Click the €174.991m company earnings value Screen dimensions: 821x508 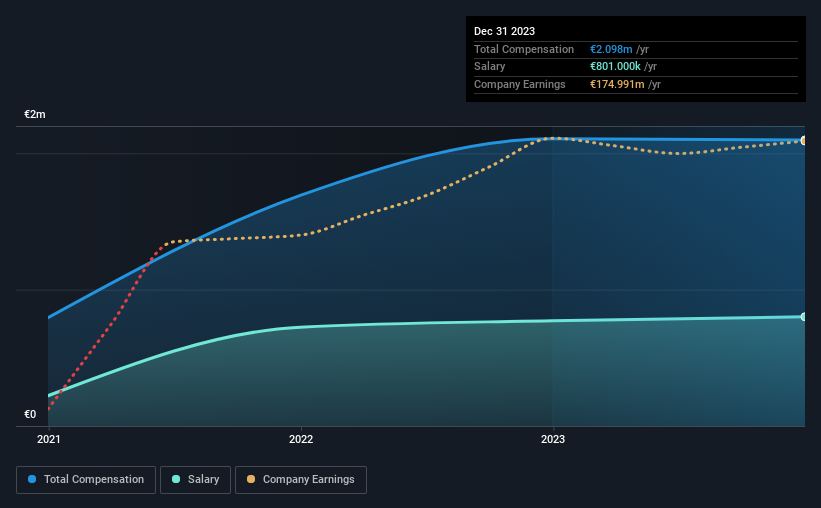pos(617,84)
